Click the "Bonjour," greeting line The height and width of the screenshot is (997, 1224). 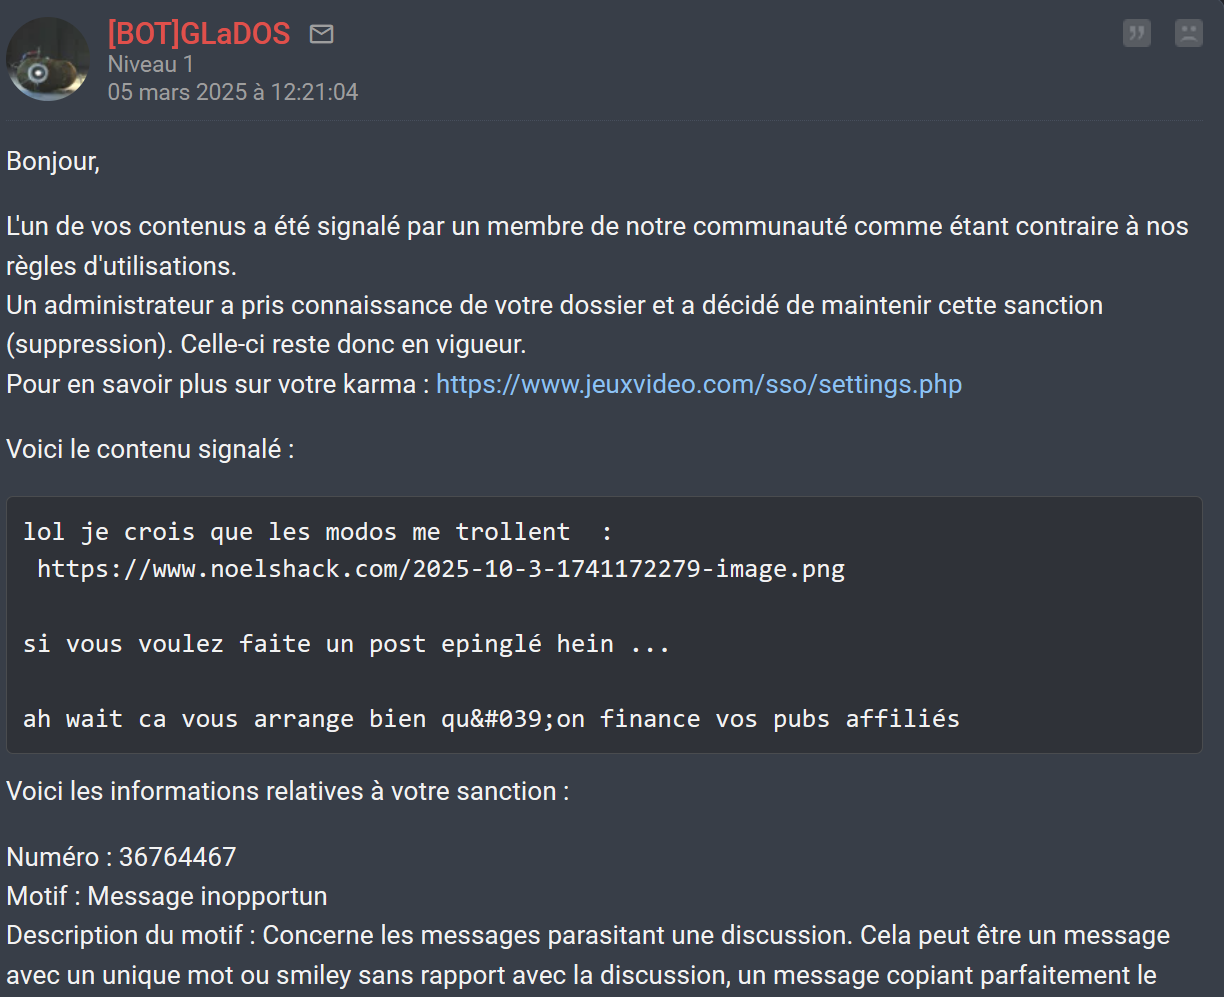pyautogui.click(x=54, y=161)
